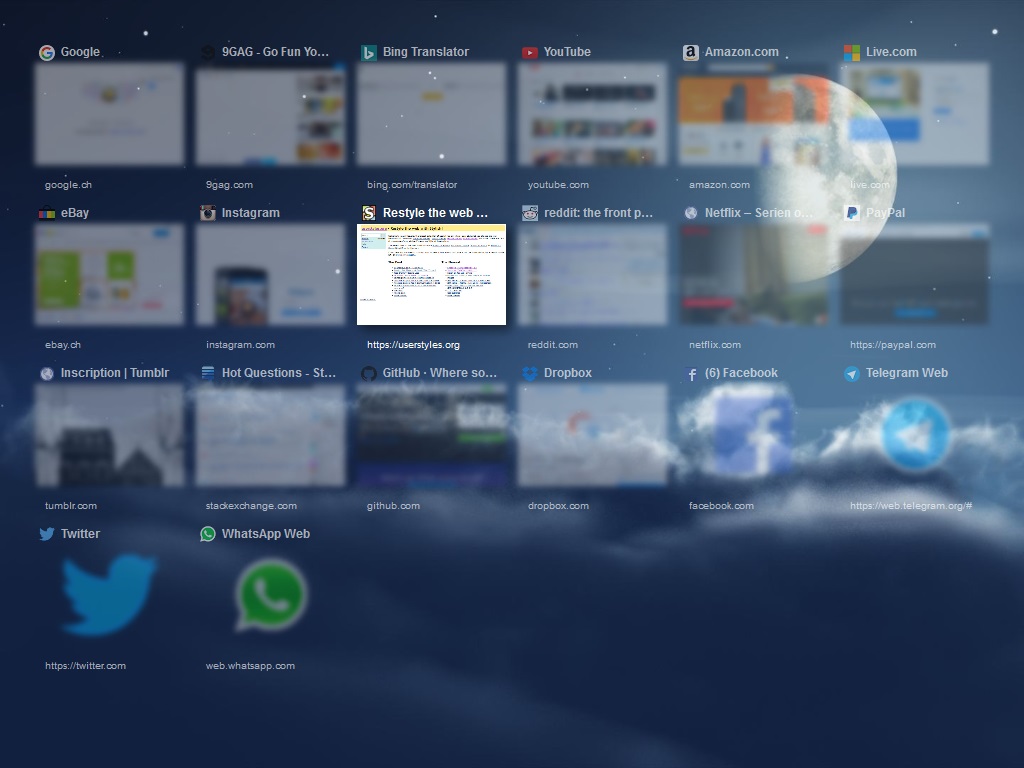Click the google.ch URL text

pyautogui.click(x=69, y=185)
